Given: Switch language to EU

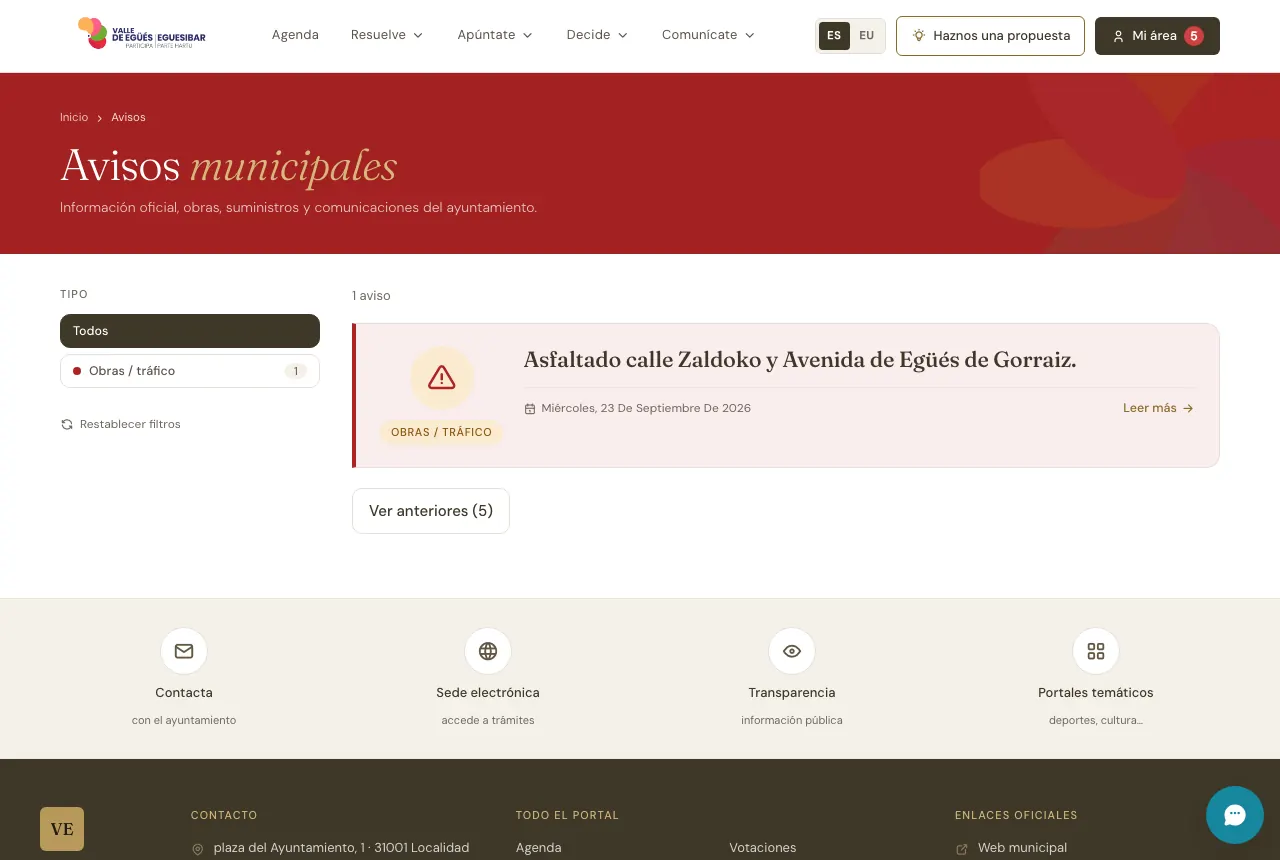Looking at the screenshot, I should point(866,36).
